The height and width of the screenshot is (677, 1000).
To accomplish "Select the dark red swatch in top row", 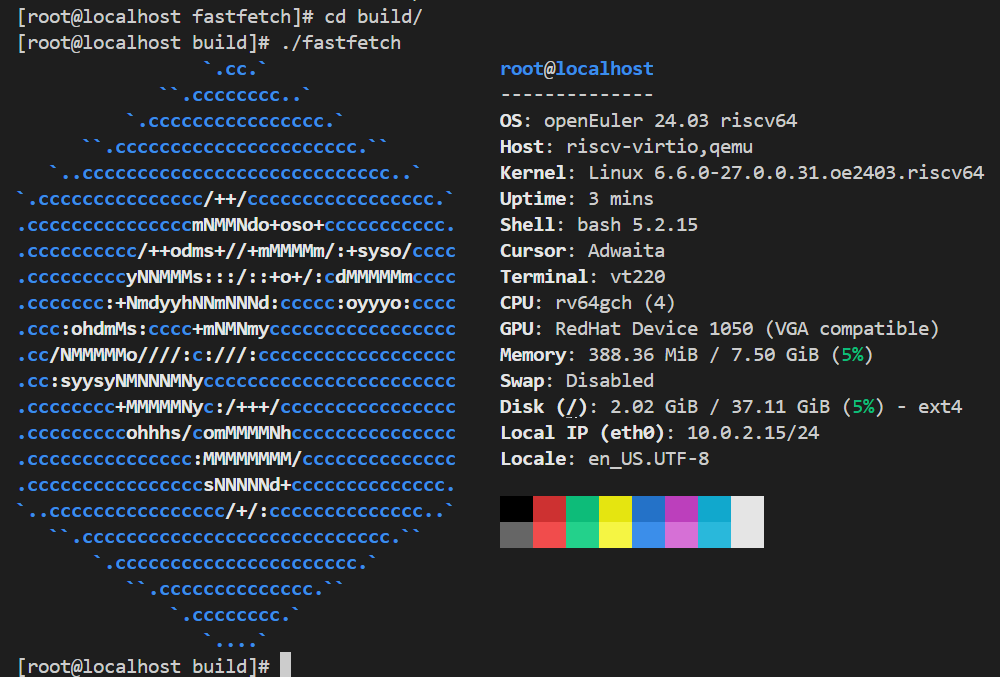I will pyautogui.click(x=549, y=508).
